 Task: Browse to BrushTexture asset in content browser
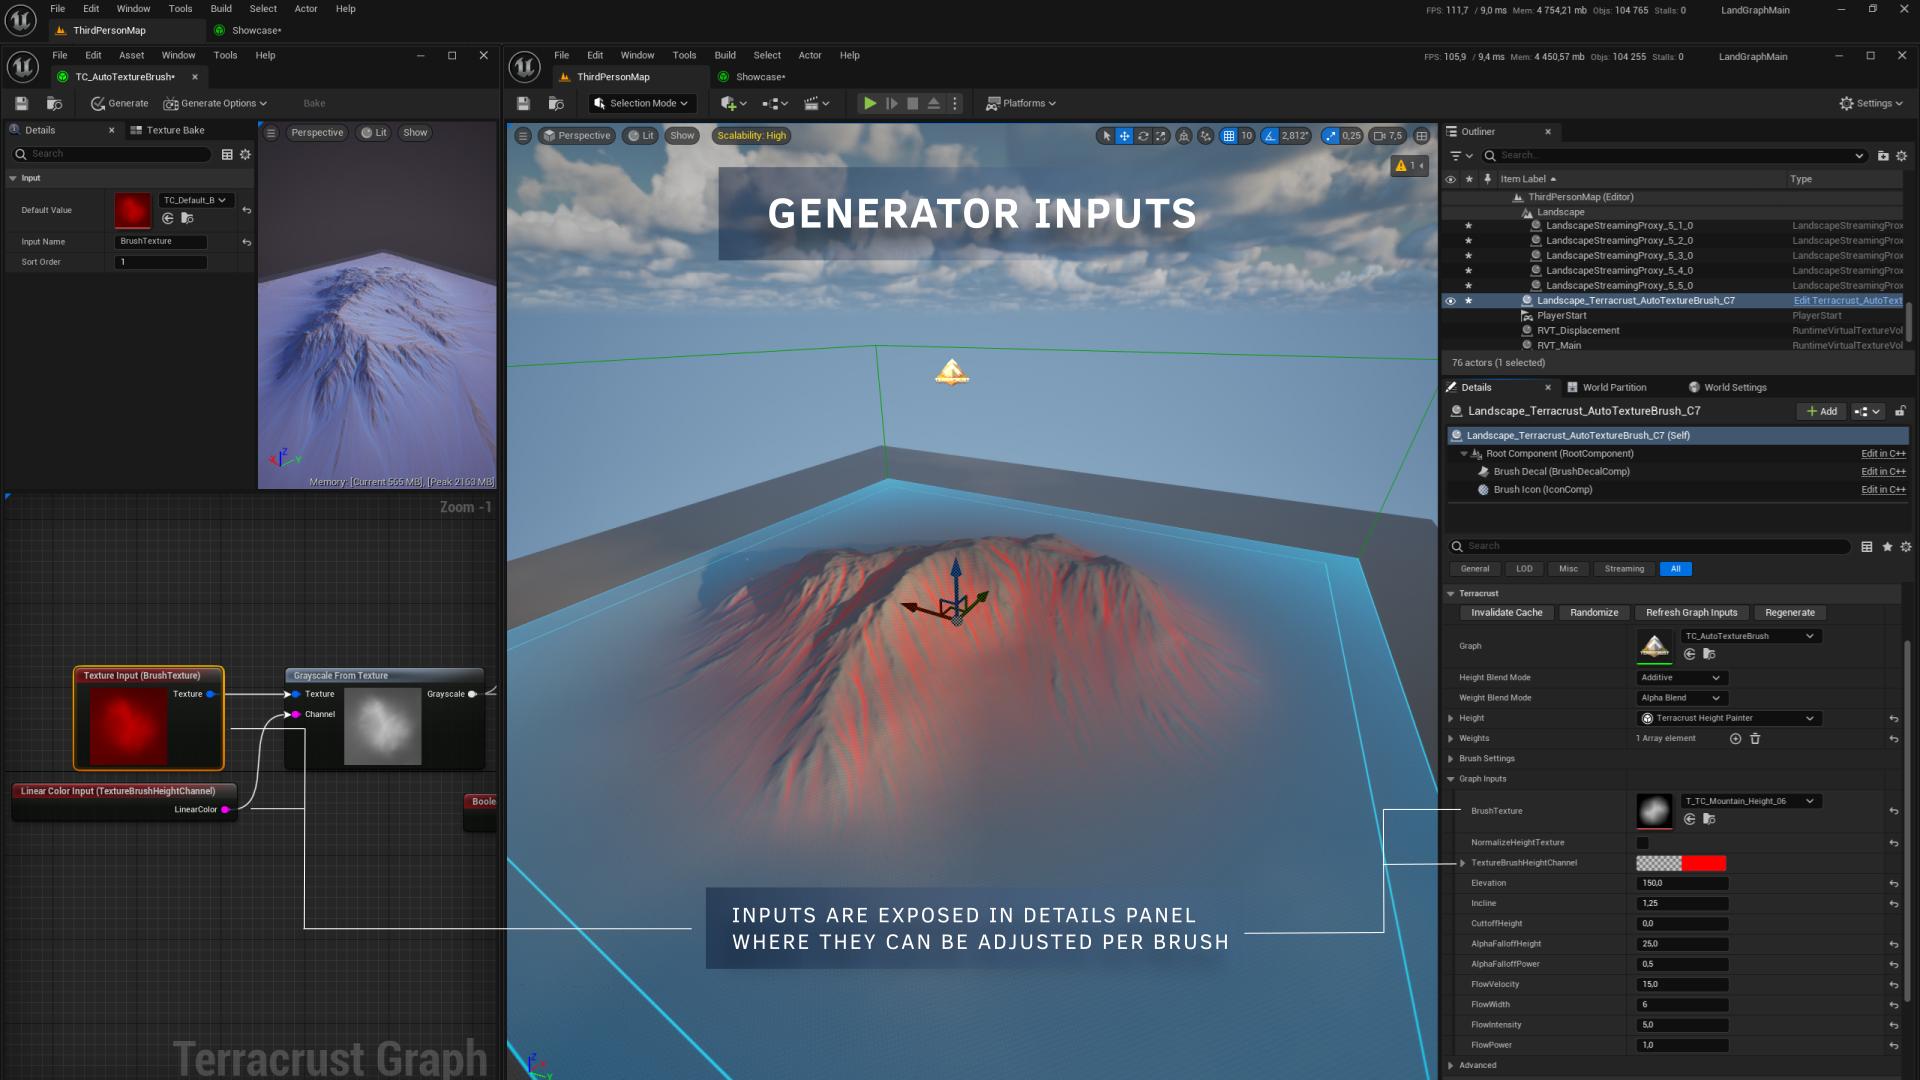1709,819
